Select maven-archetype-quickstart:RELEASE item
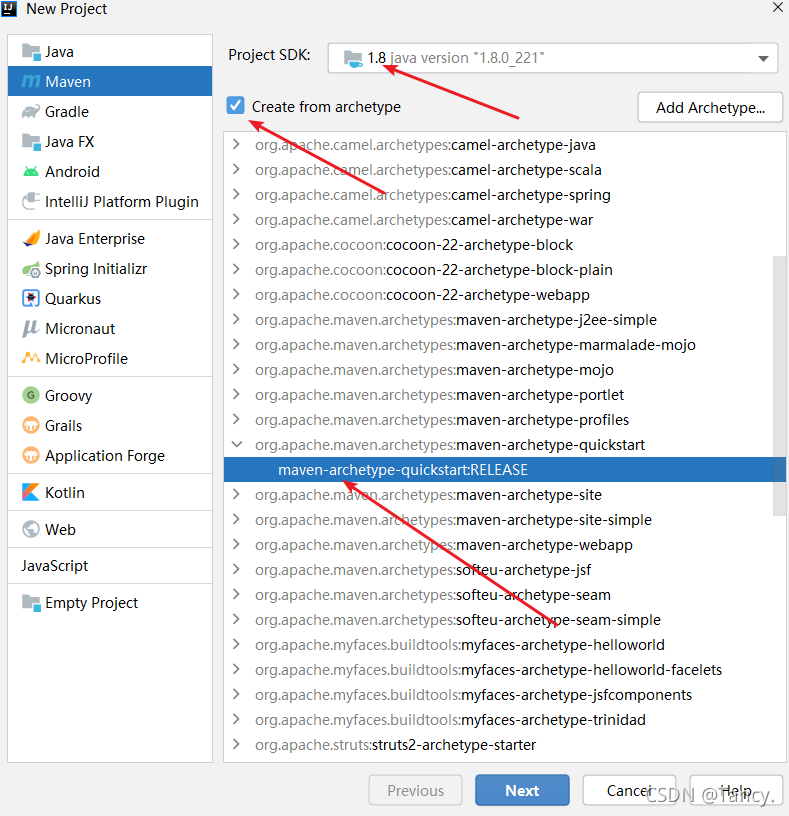 pyautogui.click(x=504, y=469)
